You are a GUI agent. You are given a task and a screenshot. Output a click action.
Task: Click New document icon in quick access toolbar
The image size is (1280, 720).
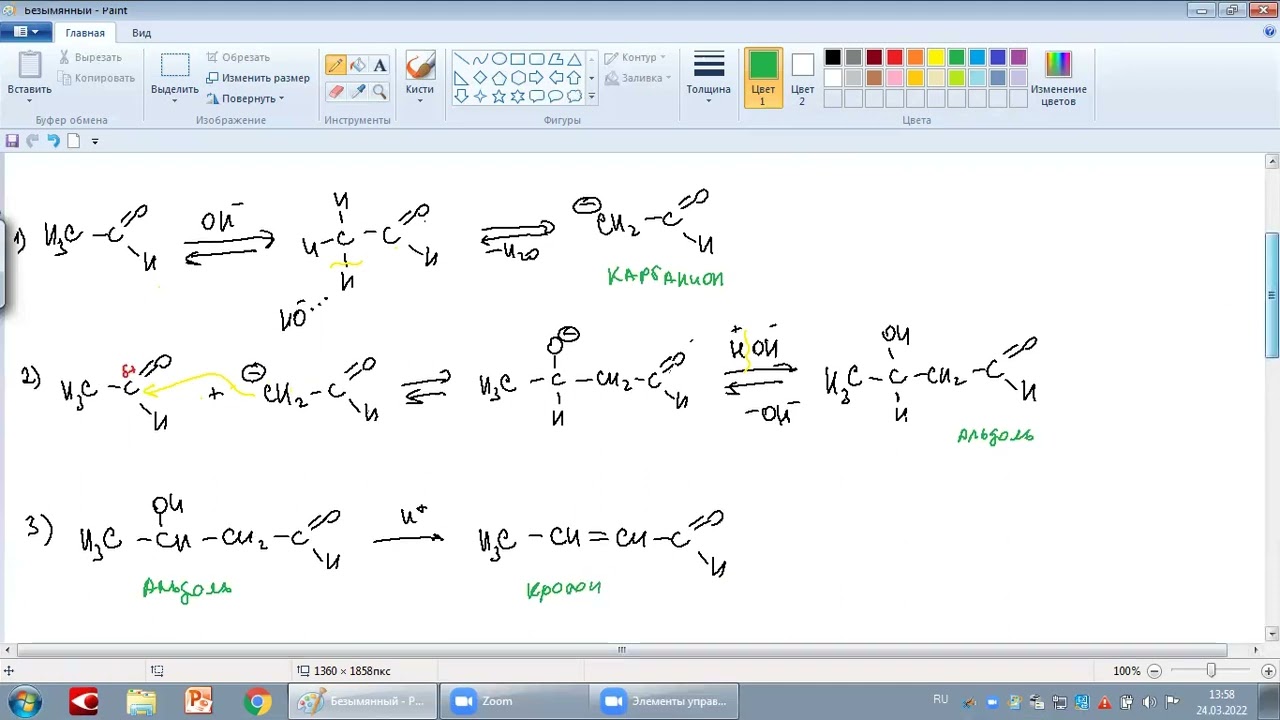coord(73,141)
